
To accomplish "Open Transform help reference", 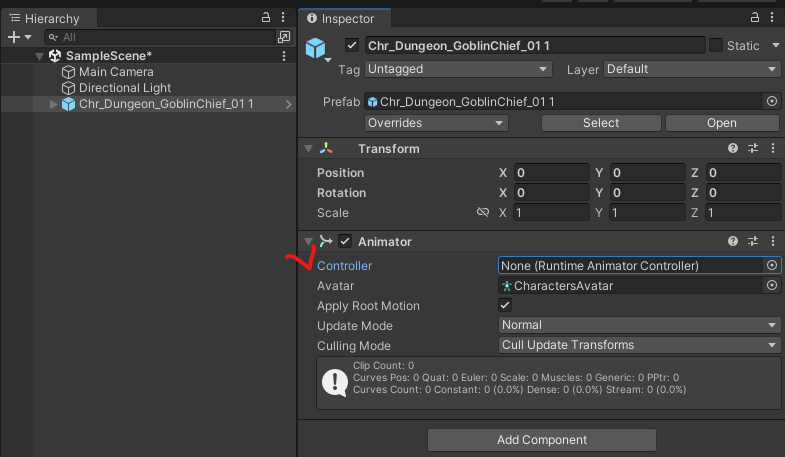I will pos(733,148).
